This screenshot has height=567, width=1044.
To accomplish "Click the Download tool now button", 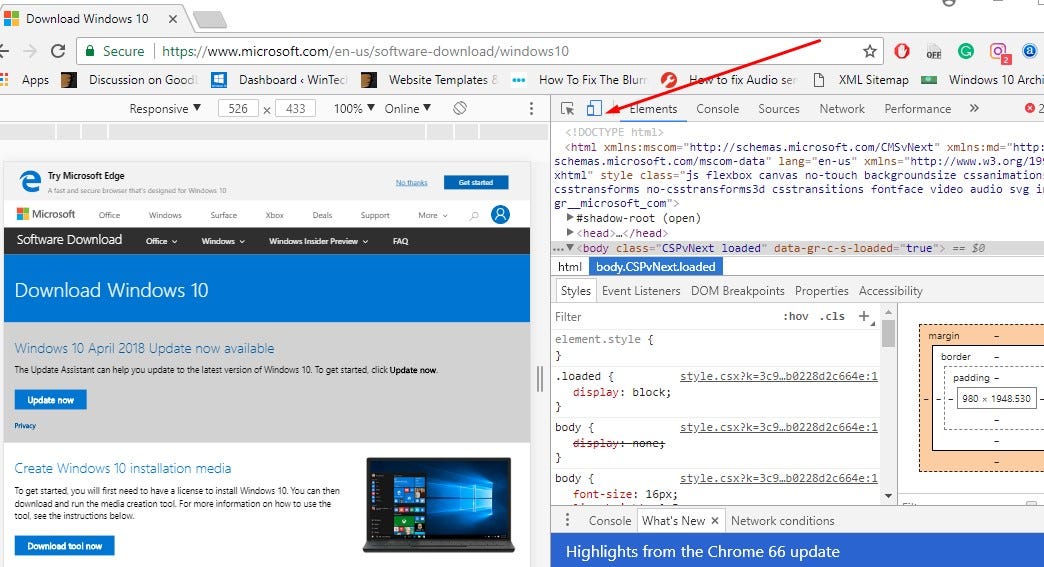I will 65,546.
